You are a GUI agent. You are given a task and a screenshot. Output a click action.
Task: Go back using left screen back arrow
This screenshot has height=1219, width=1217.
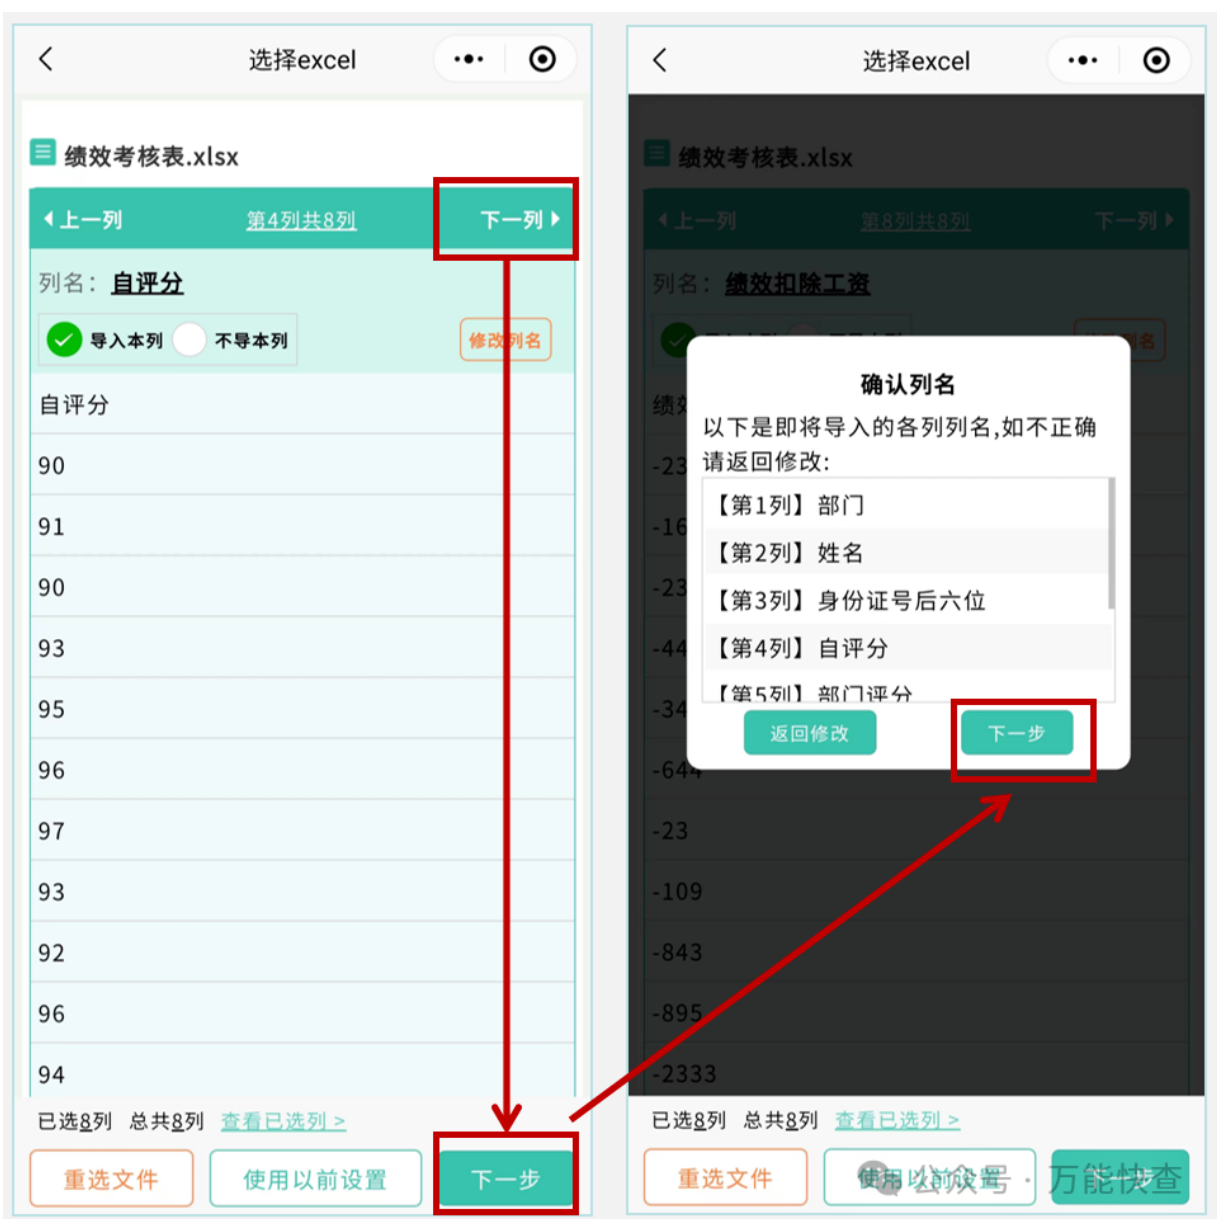click(x=46, y=59)
